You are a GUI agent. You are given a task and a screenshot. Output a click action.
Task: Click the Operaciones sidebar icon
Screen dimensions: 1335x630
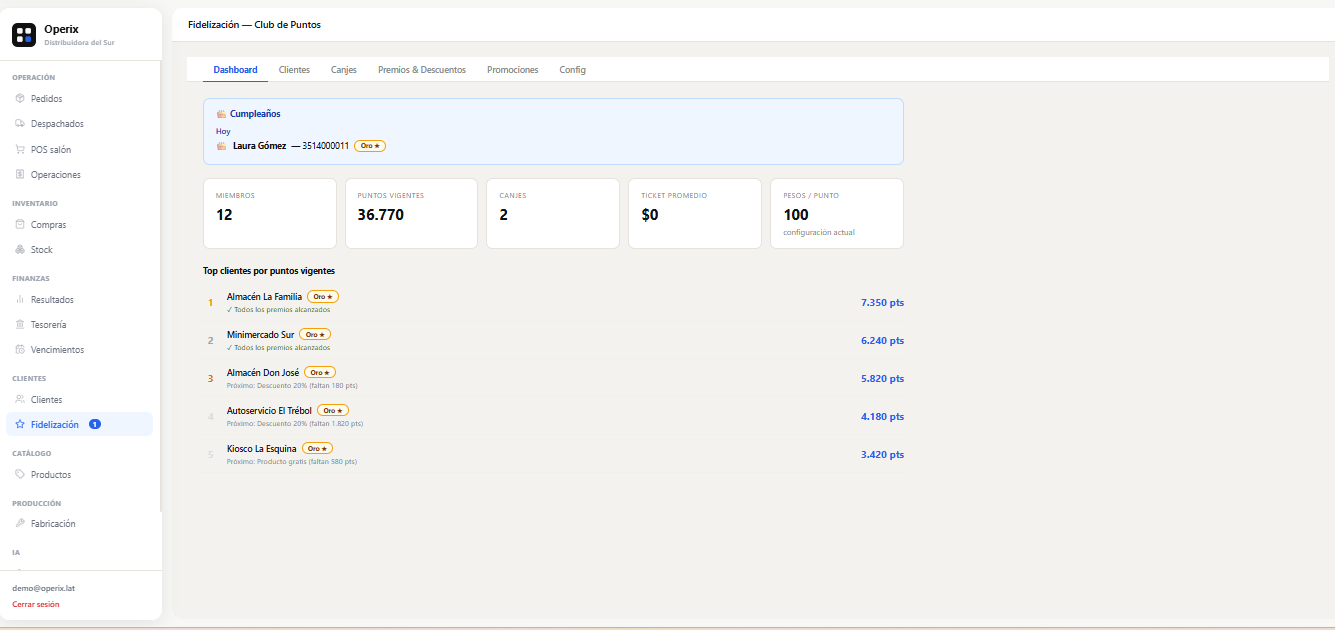point(20,174)
